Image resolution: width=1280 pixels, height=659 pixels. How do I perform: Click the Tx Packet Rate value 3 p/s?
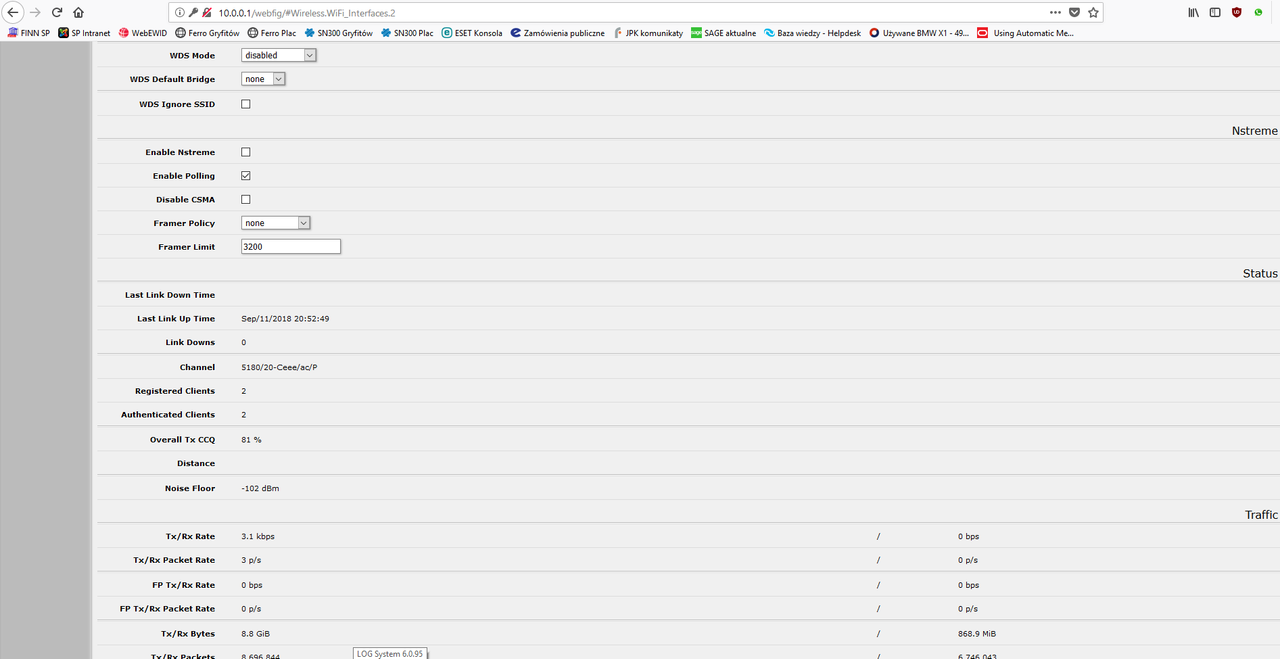pyautogui.click(x=251, y=560)
